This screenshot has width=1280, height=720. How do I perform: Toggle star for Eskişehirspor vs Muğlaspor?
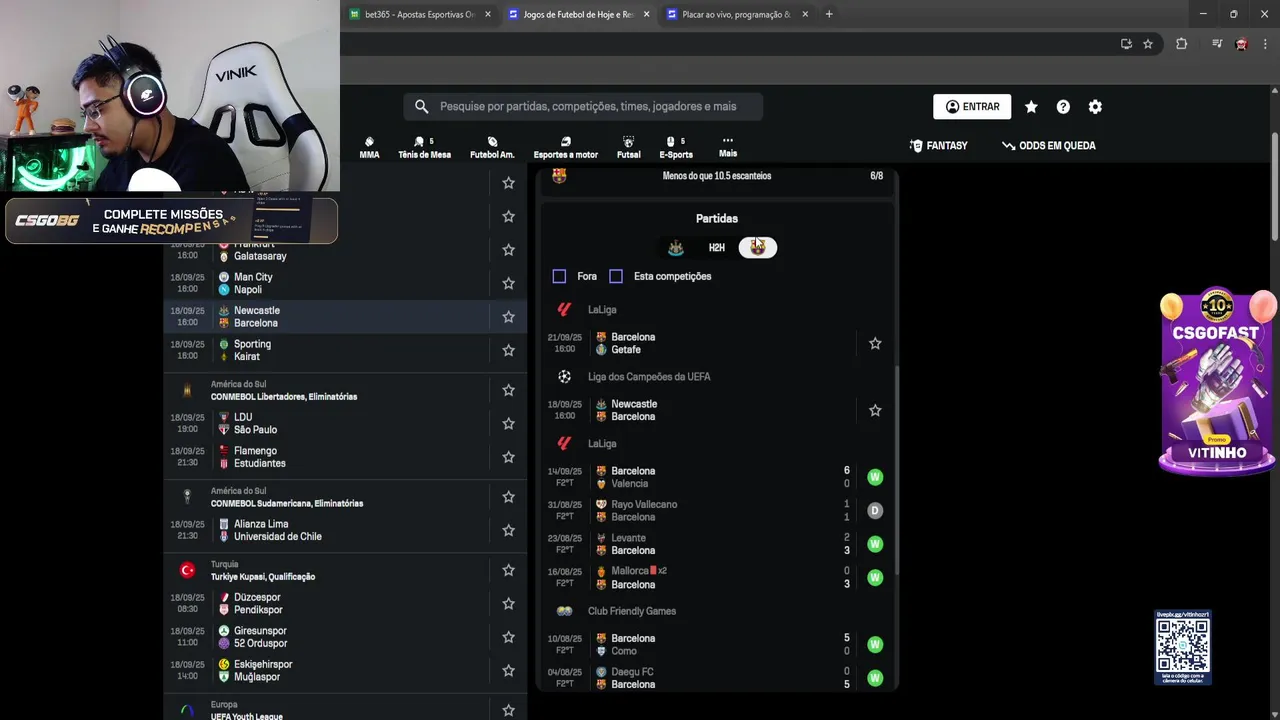(x=508, y=670)
